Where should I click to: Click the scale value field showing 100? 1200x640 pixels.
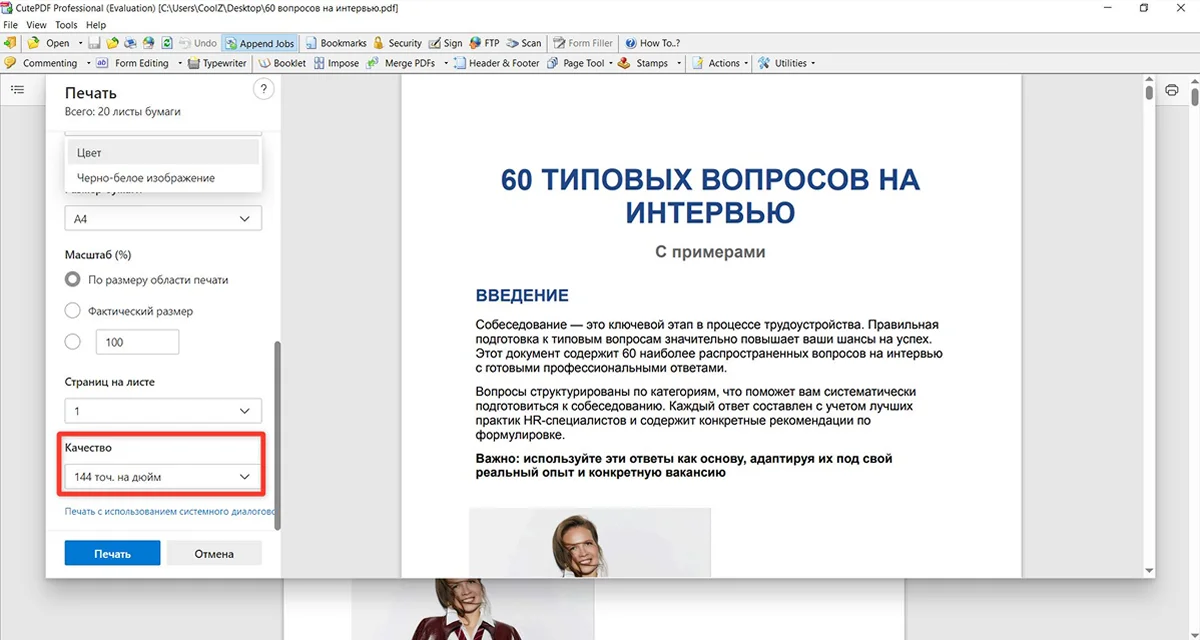(x=137, y=342)
